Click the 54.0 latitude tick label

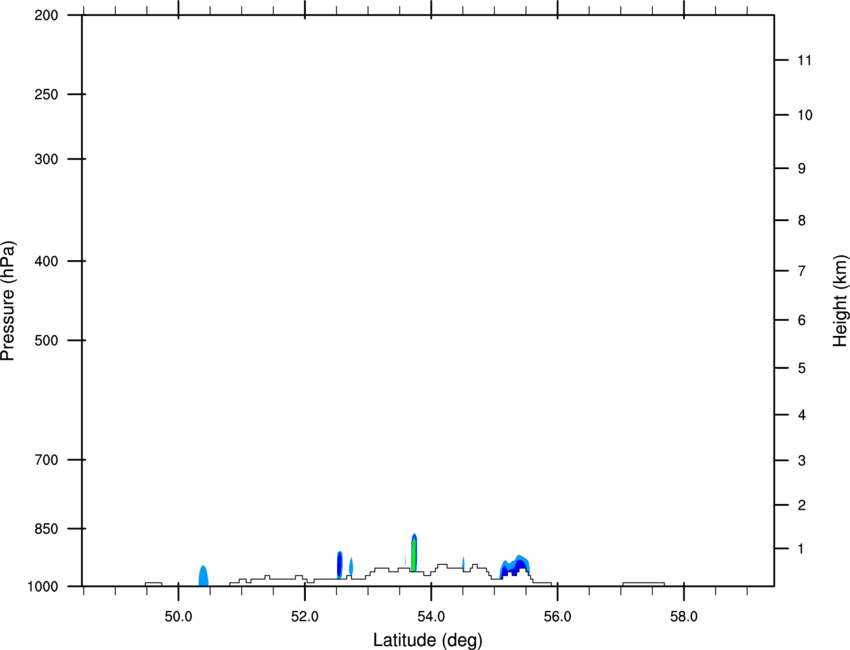click(431, 617)
